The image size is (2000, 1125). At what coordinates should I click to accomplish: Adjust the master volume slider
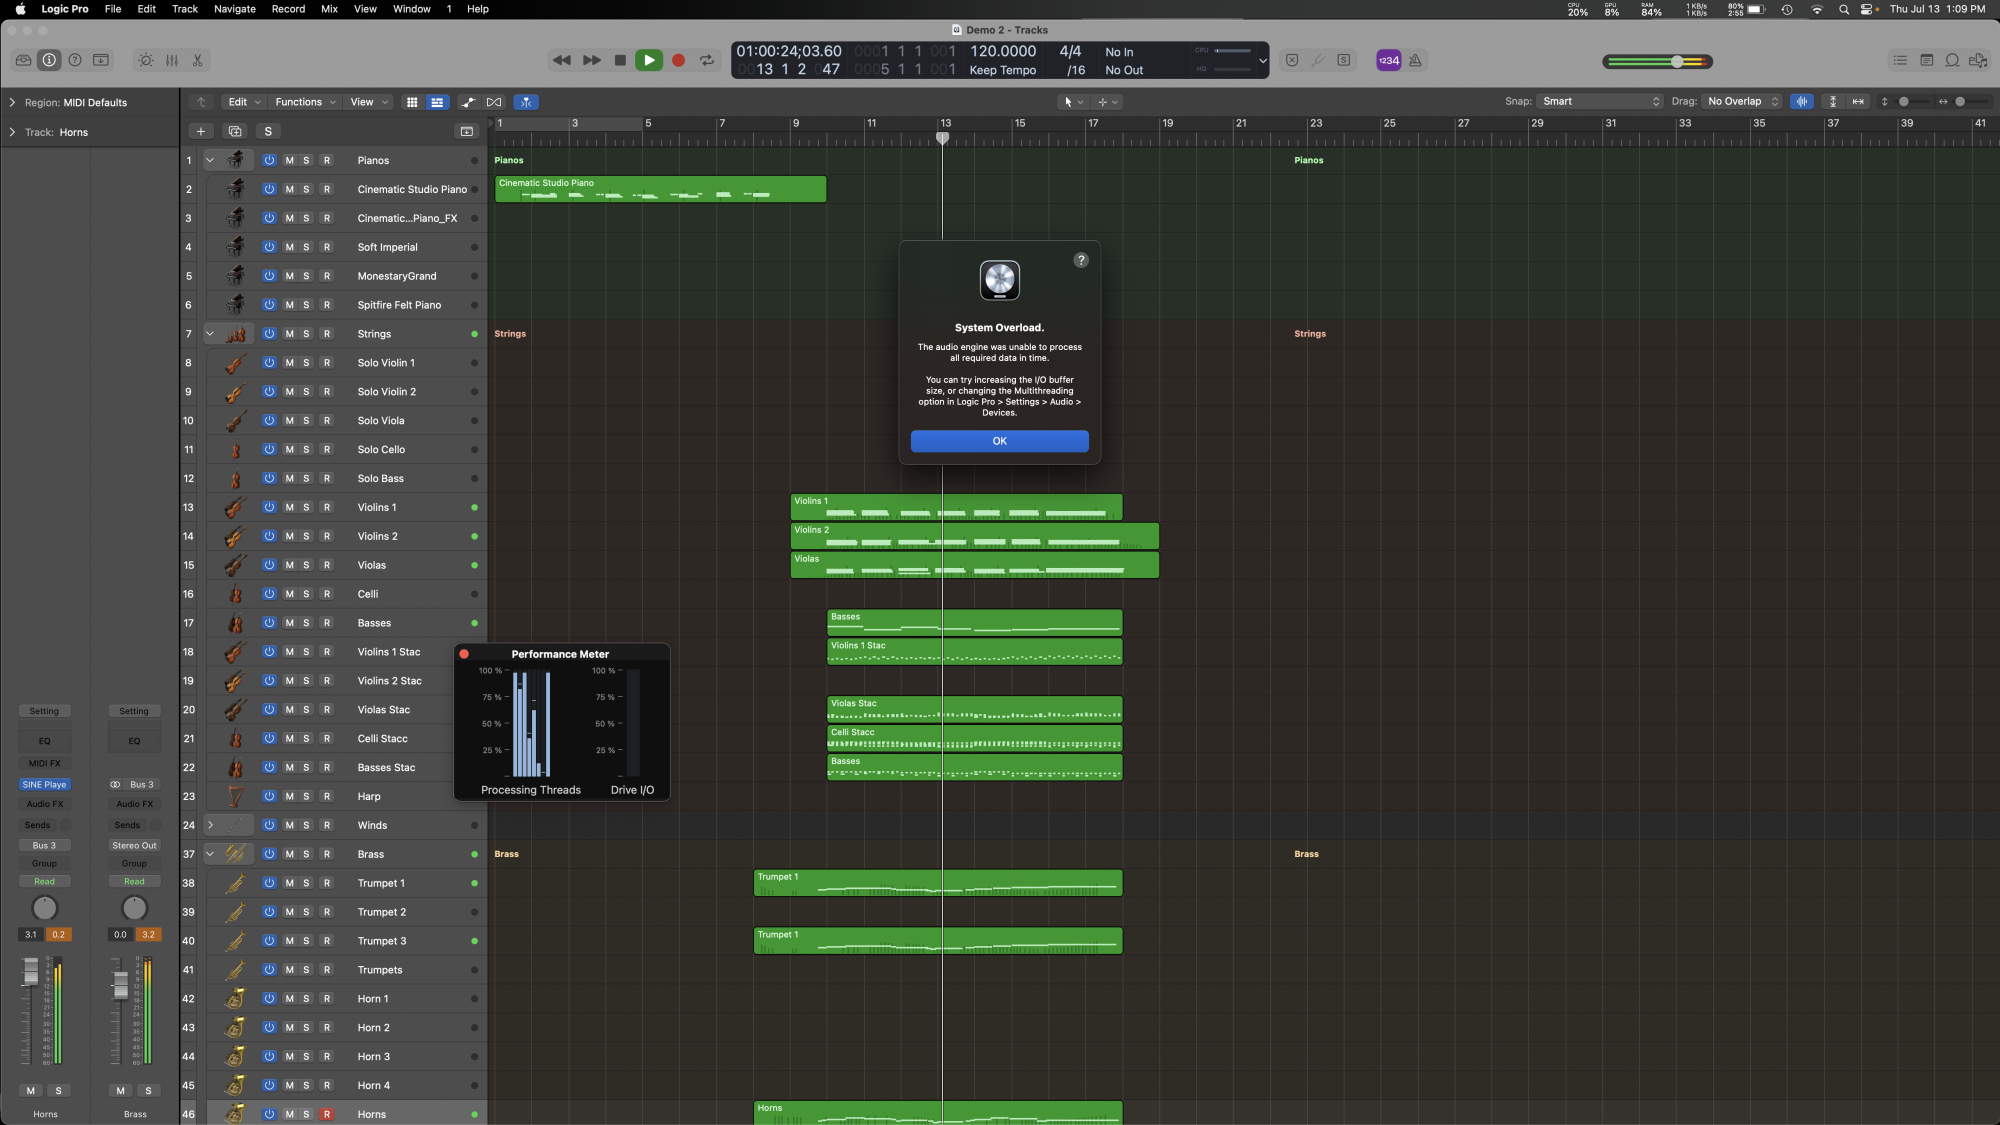click(x=1677, y=61)
